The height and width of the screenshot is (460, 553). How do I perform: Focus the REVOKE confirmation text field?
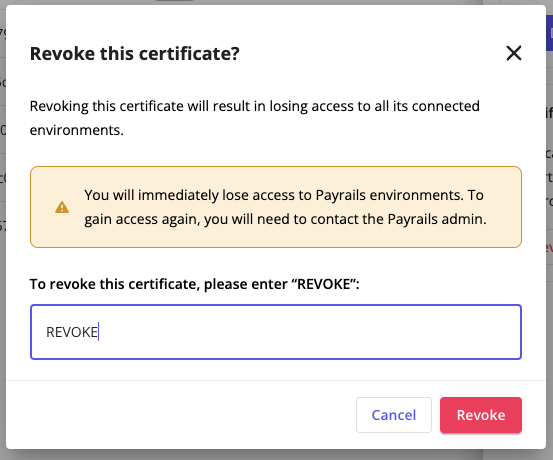(x=276, y=332)
